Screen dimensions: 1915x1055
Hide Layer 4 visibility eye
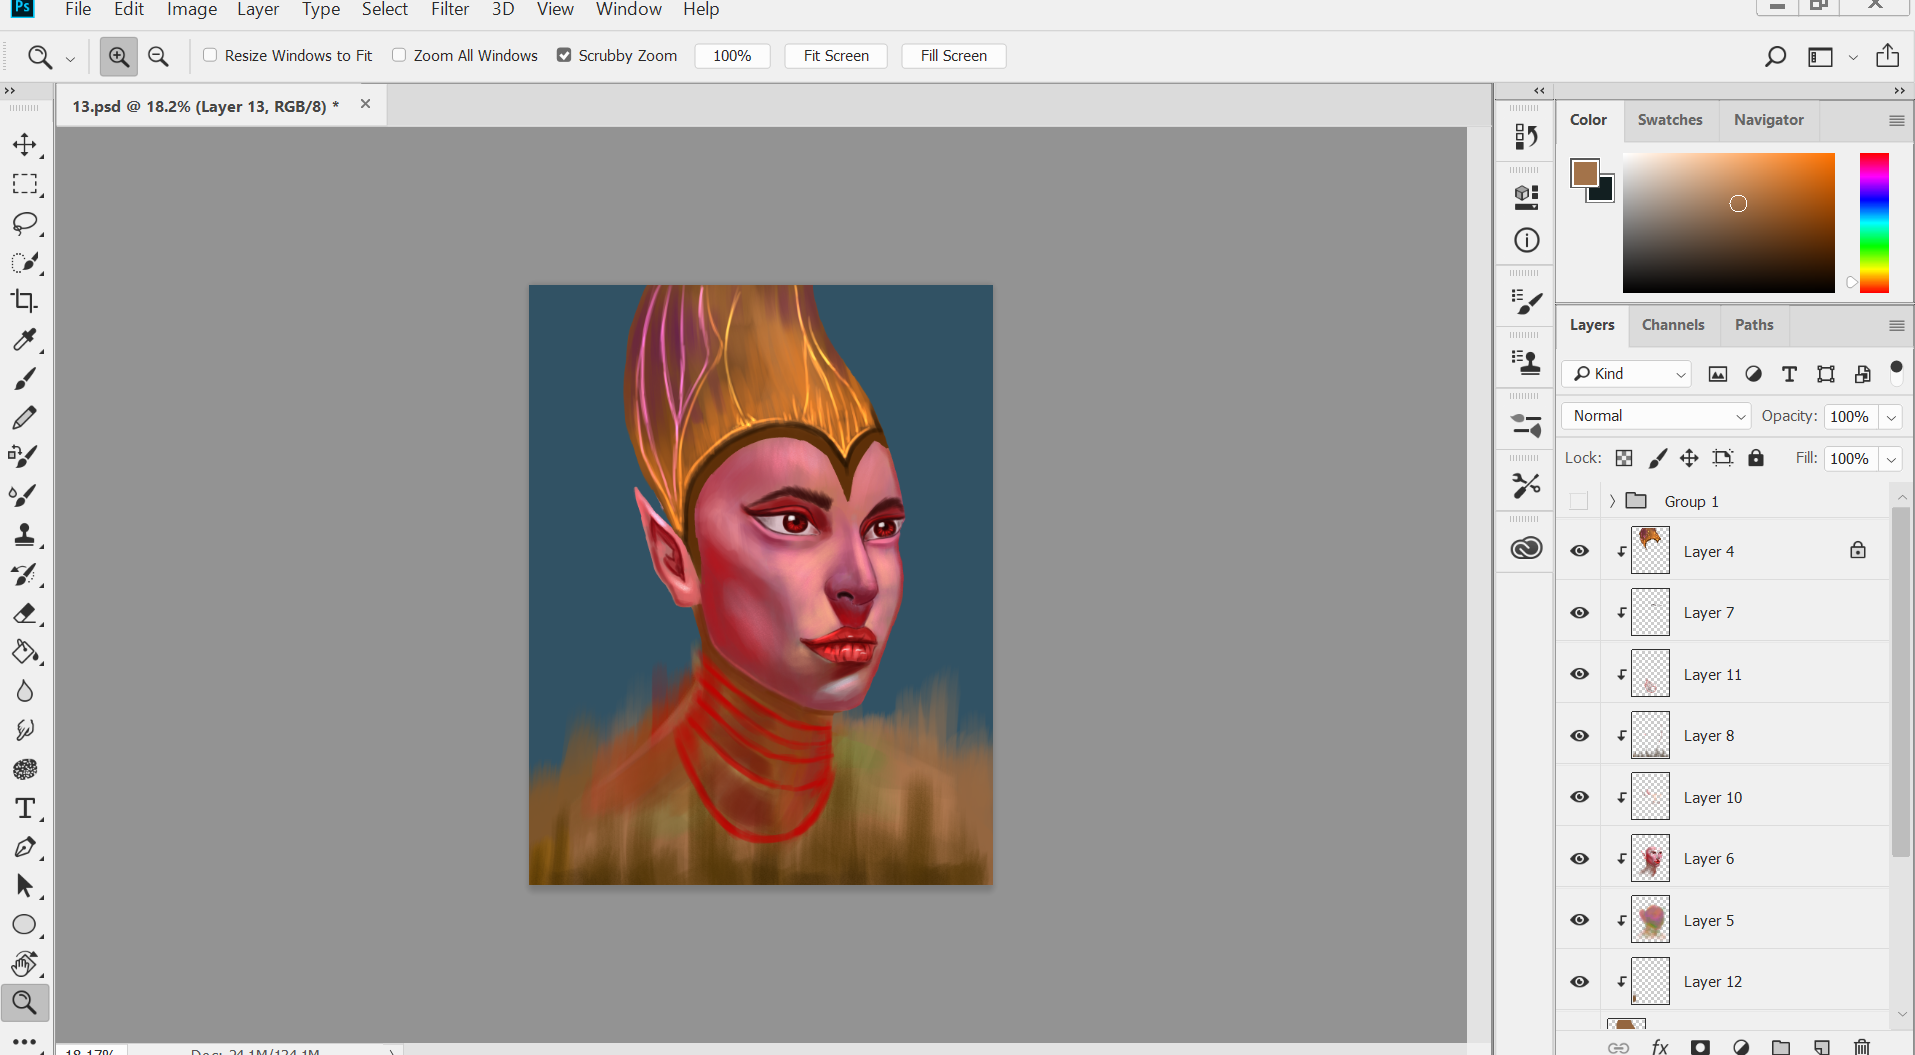[x=1579, y=551]
